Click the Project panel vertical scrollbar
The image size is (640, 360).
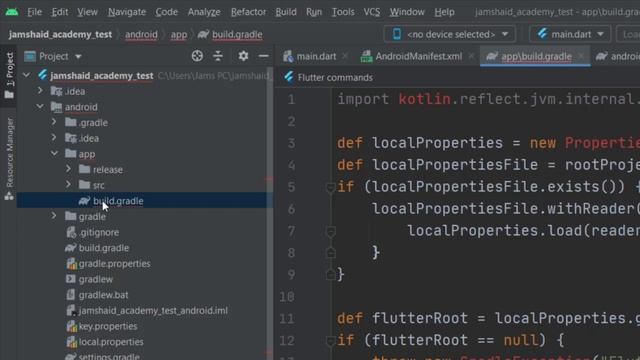(269, 212)
